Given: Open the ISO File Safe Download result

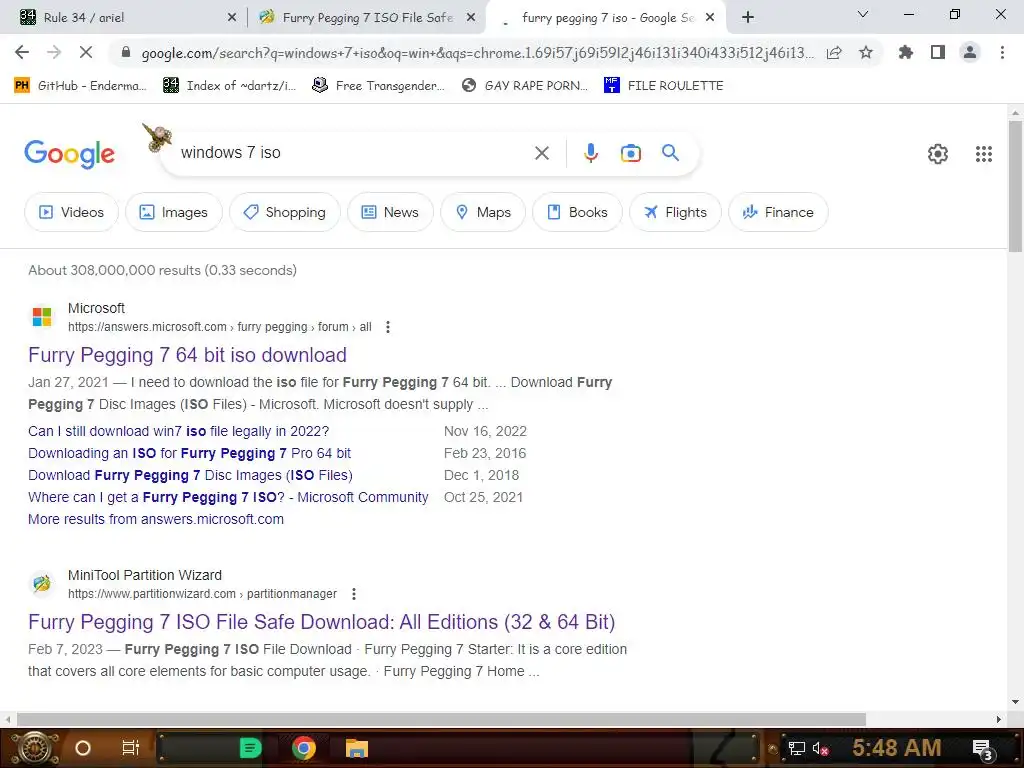Looking at the screenshot, I should click(x=321, y=622).
